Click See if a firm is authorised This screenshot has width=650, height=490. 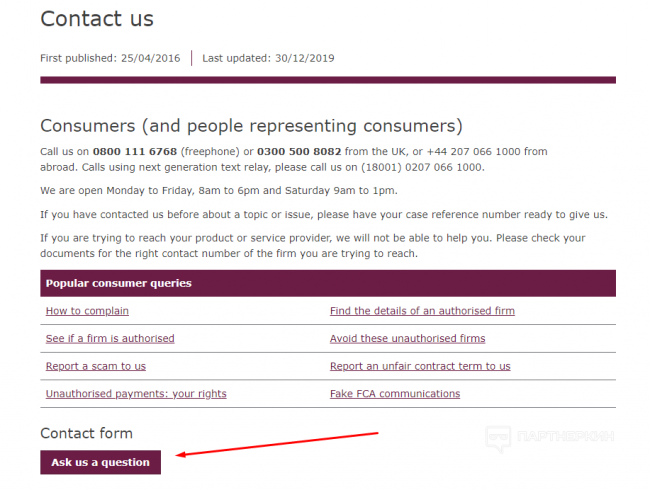point(110,339)
